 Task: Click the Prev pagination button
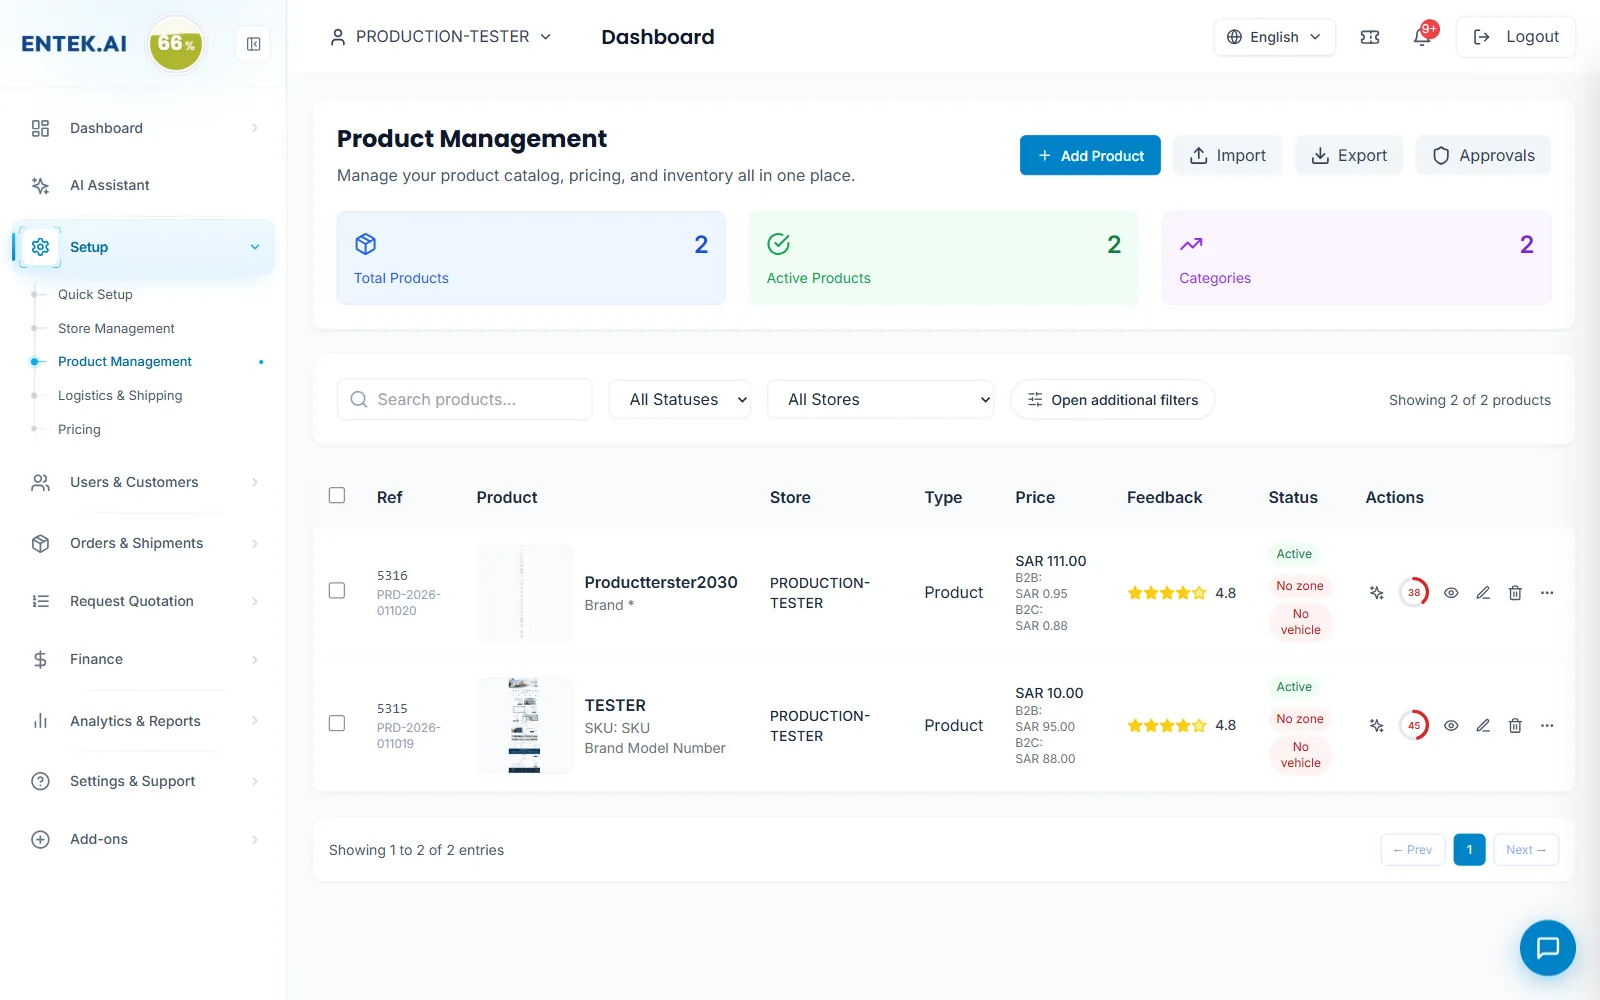click(1413, 850)
